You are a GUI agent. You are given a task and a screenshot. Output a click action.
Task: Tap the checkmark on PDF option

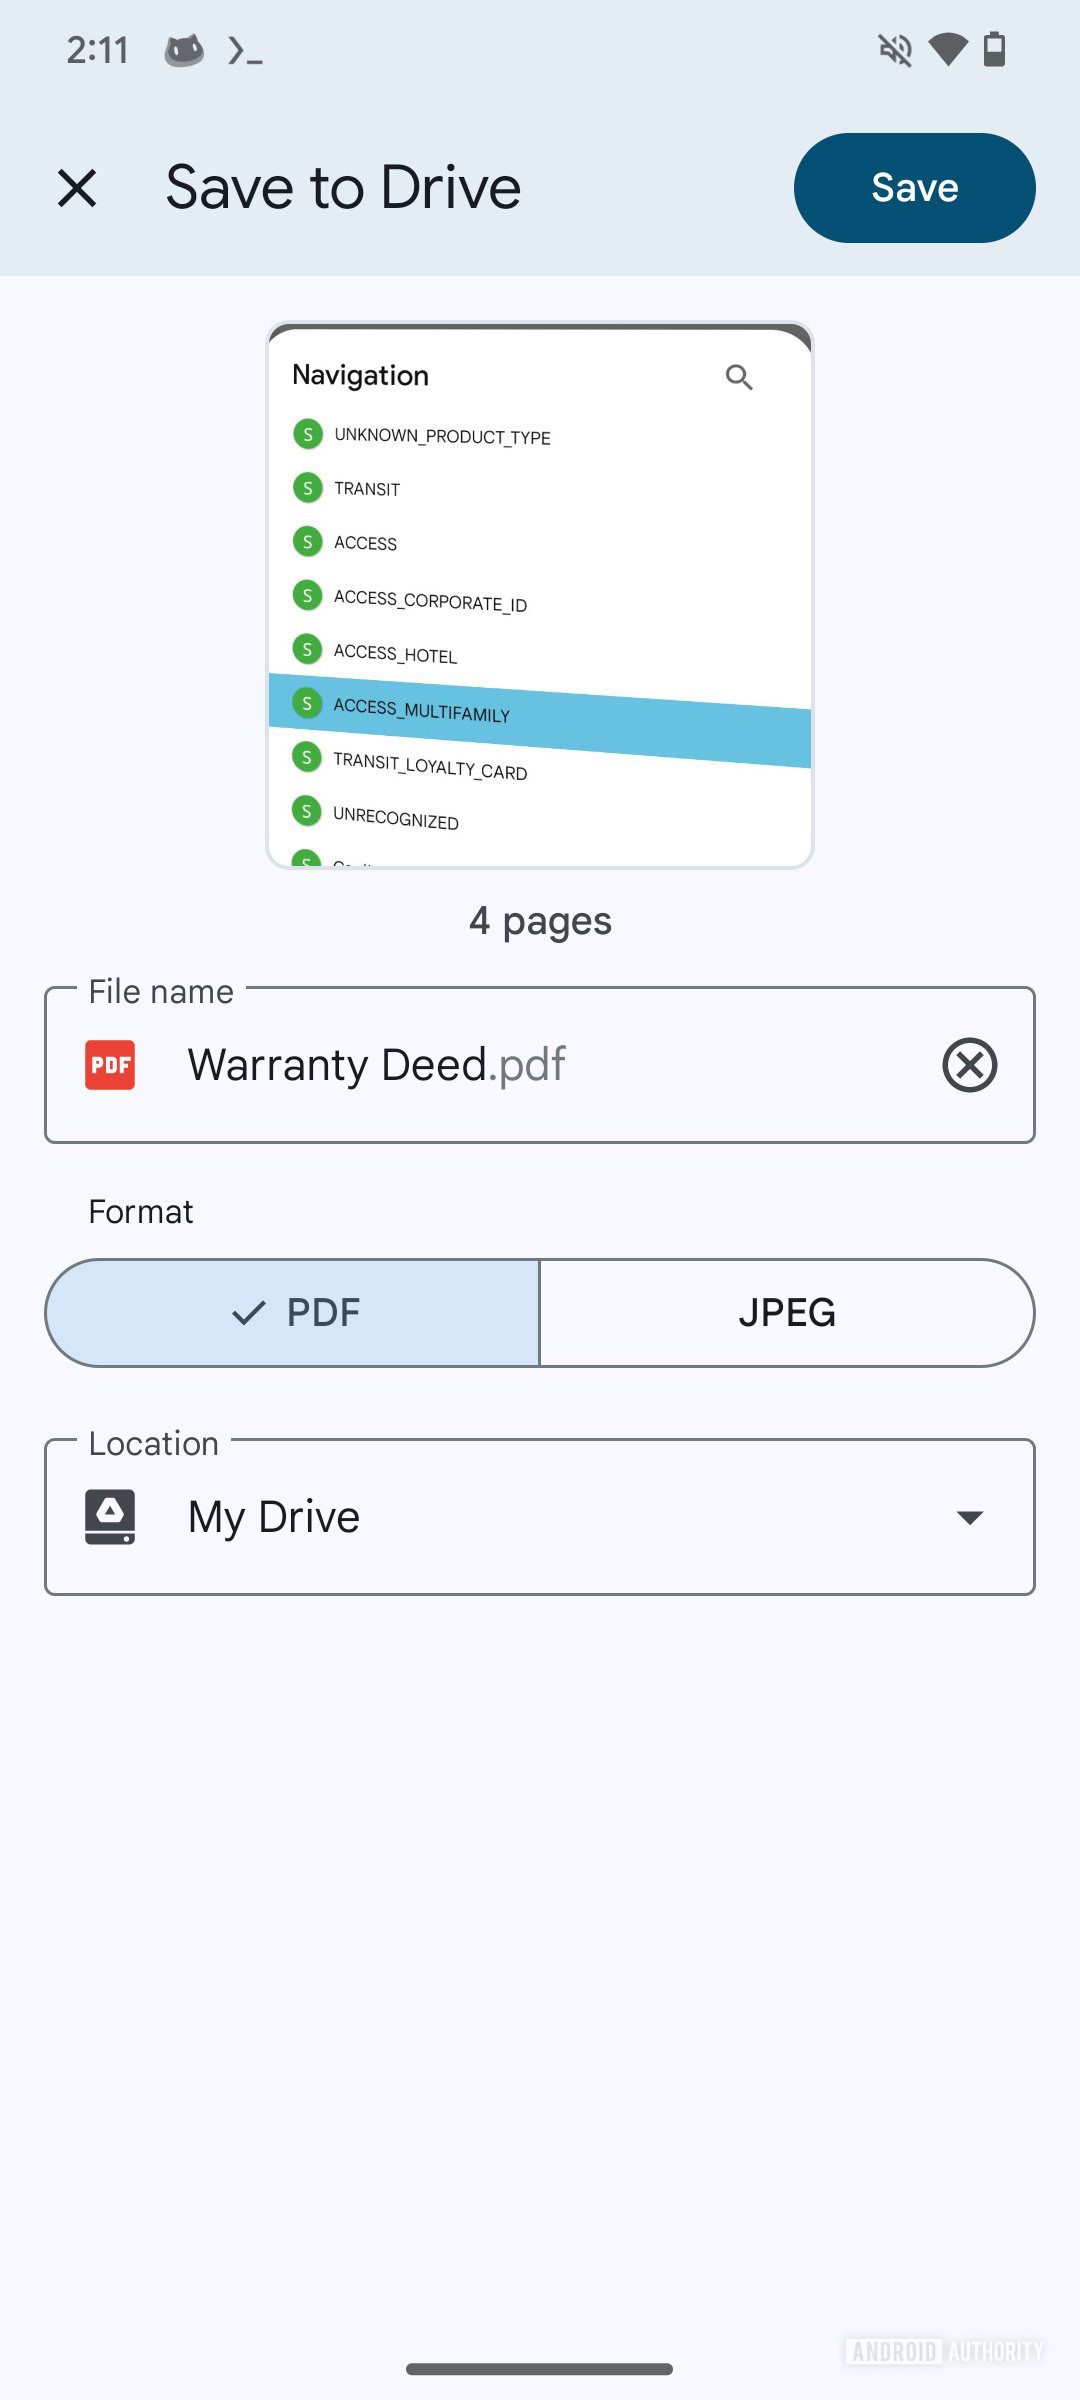[x=248, y=1313]
